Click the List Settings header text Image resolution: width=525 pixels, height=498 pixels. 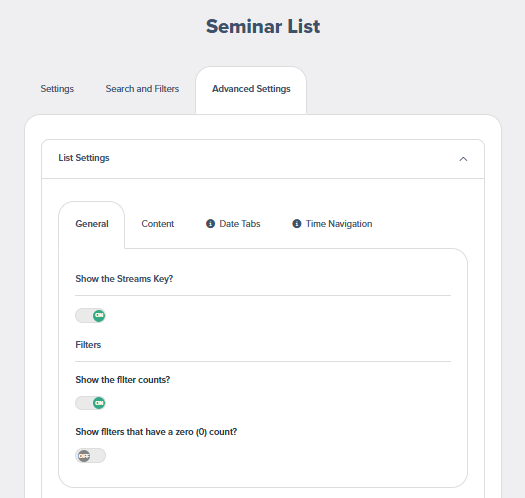[84, 158]
